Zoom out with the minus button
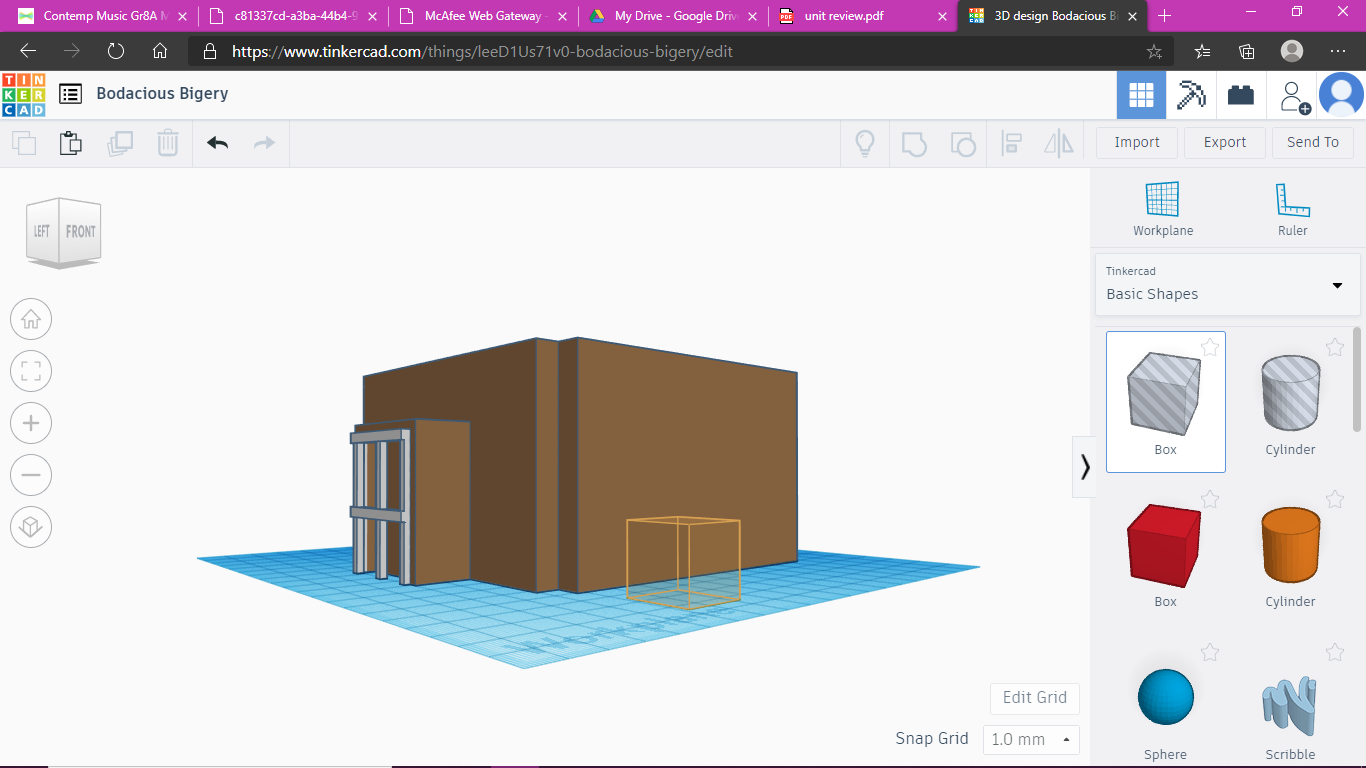This screenshot has width=1366, height=768. click(x=31, y=476)
